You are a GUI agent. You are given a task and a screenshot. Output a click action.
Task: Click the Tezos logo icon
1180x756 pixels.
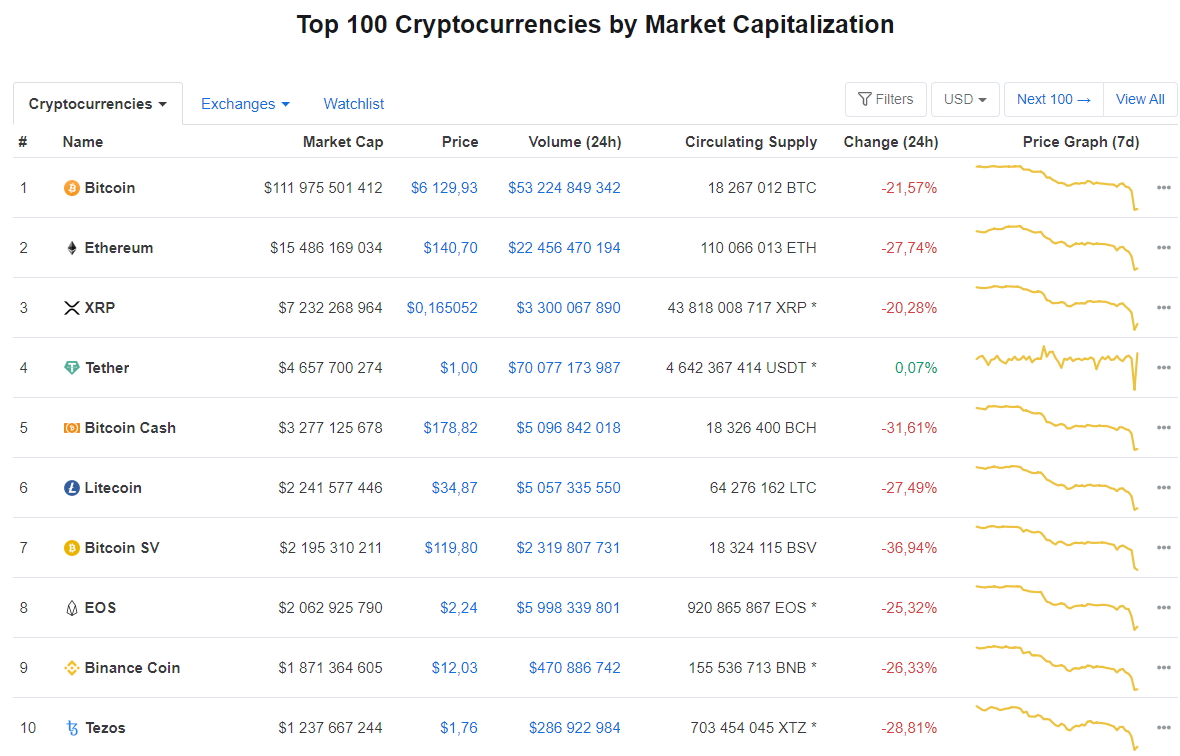(x=71, y=728)
